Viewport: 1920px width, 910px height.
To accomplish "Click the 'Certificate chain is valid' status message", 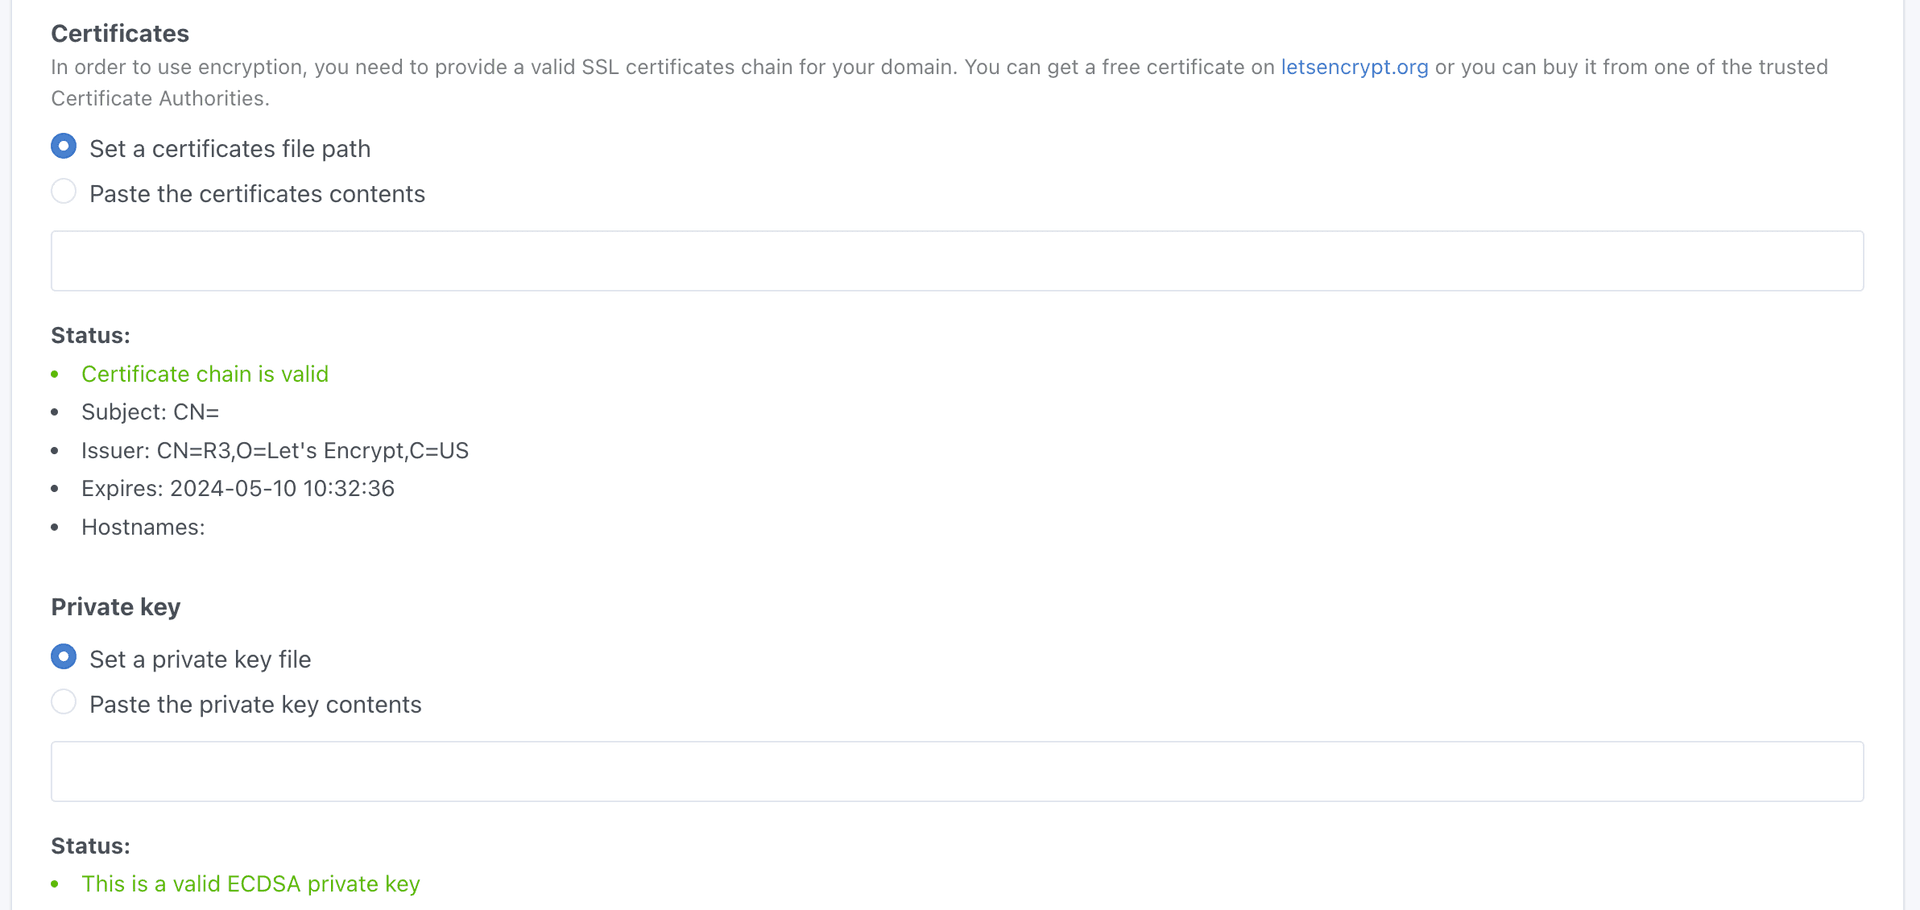I will [204, 374].
